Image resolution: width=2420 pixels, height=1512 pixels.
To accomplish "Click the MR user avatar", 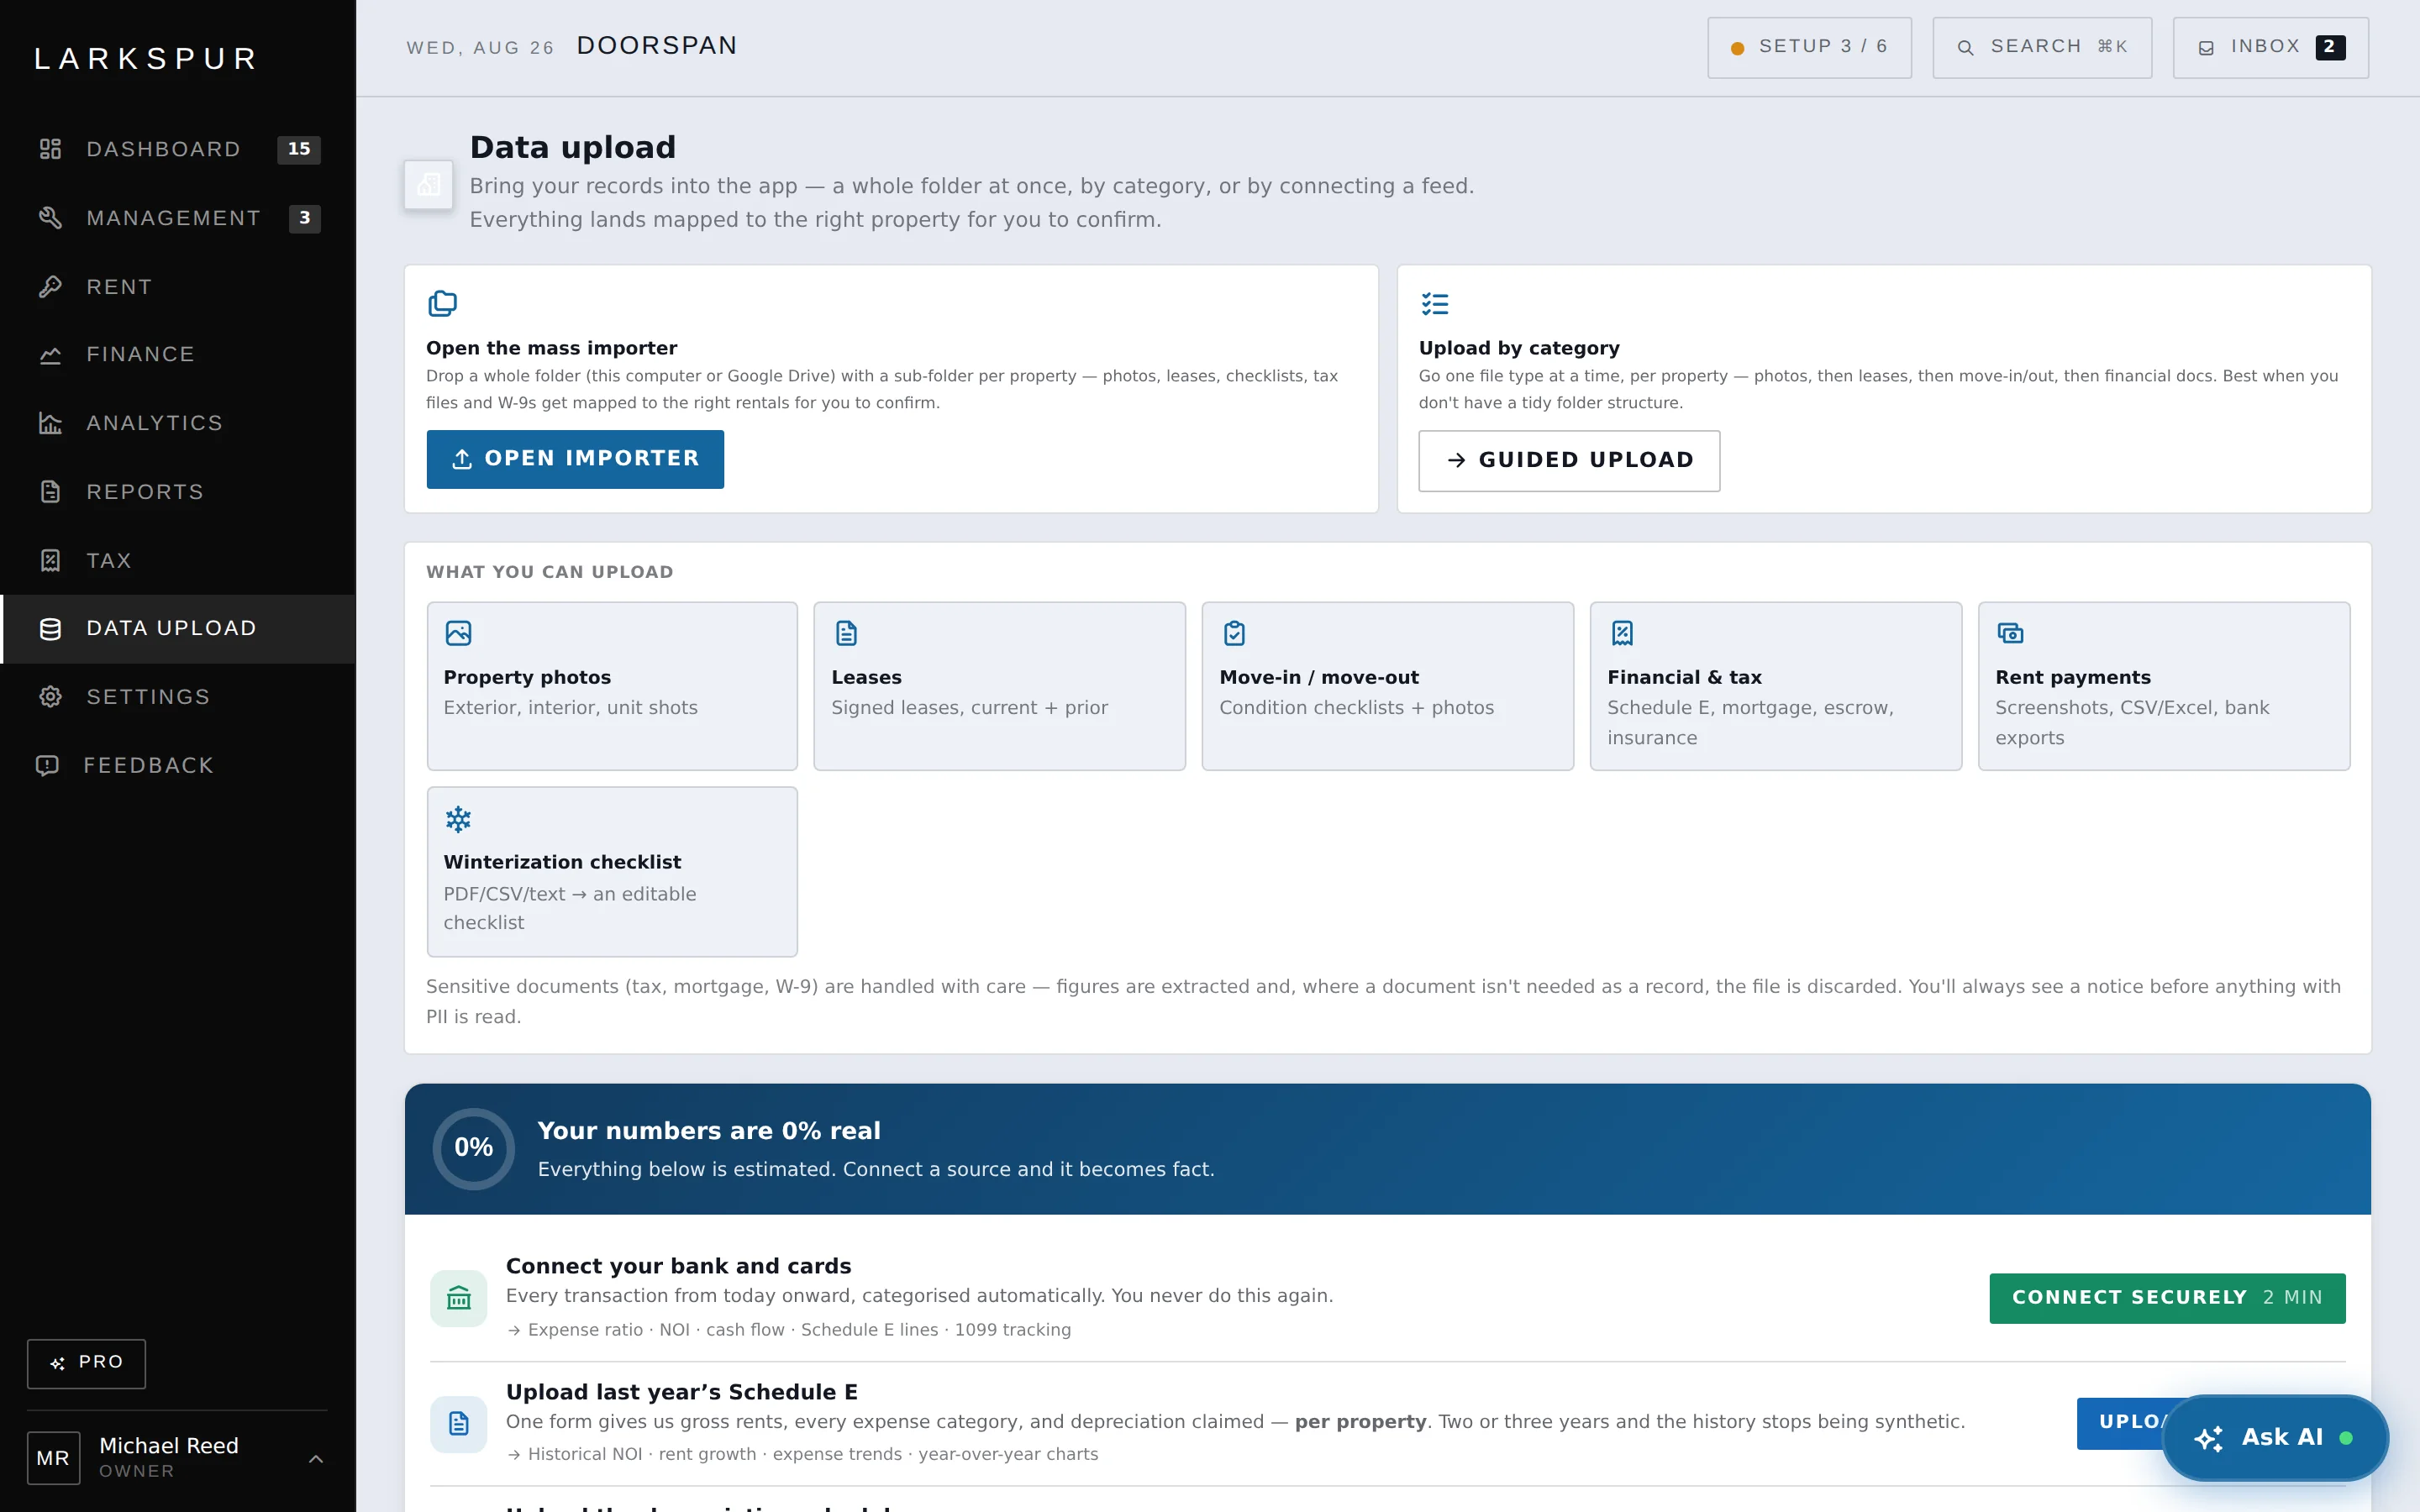I will pyautogui.click(x=53, y=1458).
